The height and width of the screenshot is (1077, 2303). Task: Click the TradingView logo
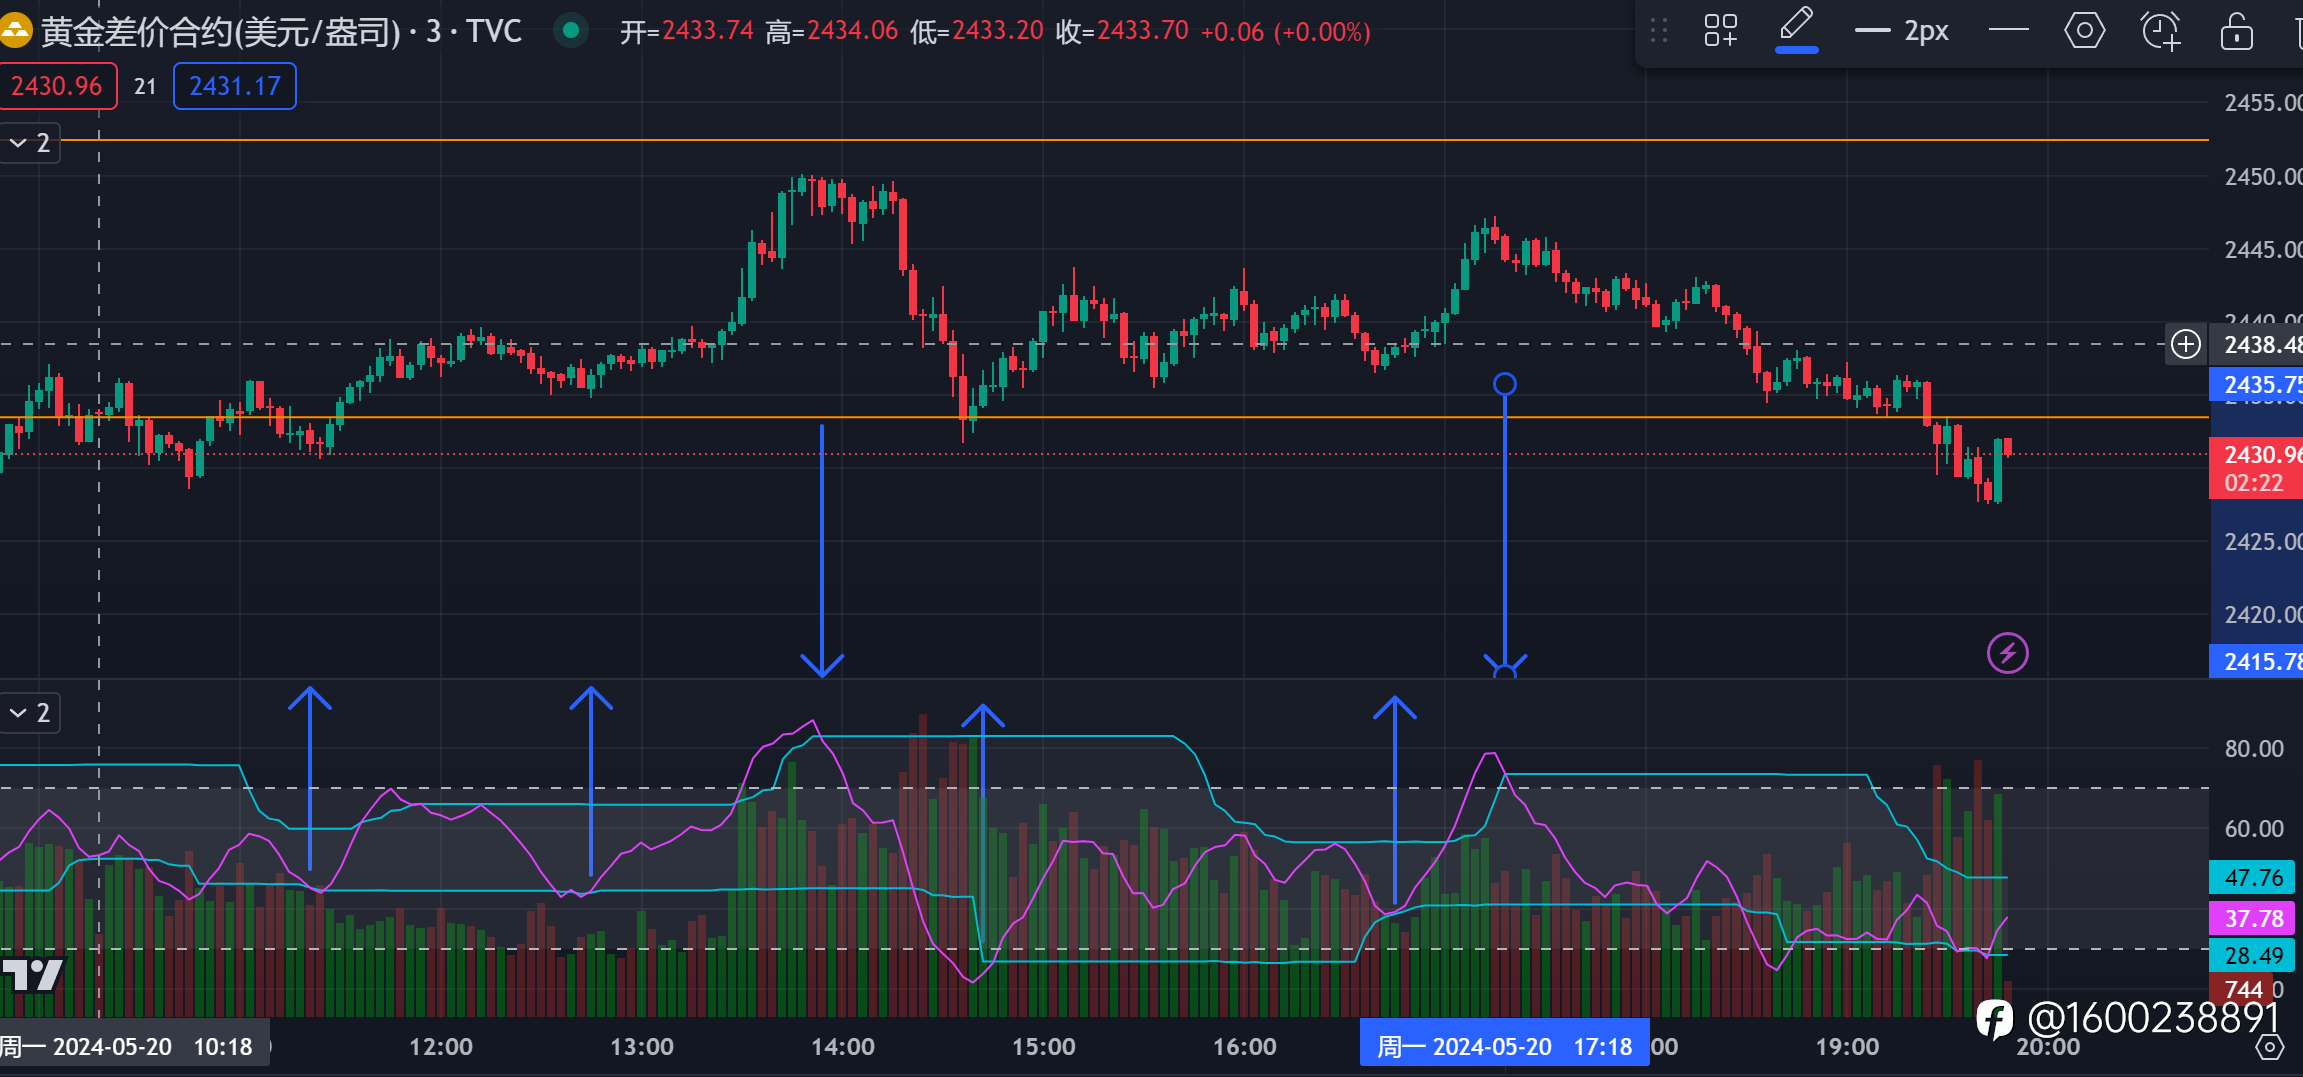pyautogui.click(x=33, y=975)
